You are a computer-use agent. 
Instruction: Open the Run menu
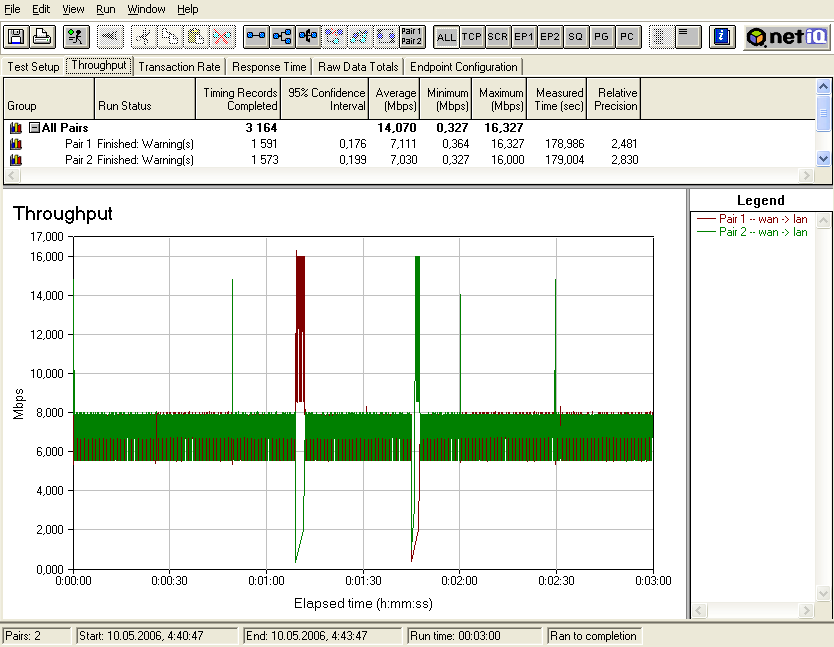[106, 9]
